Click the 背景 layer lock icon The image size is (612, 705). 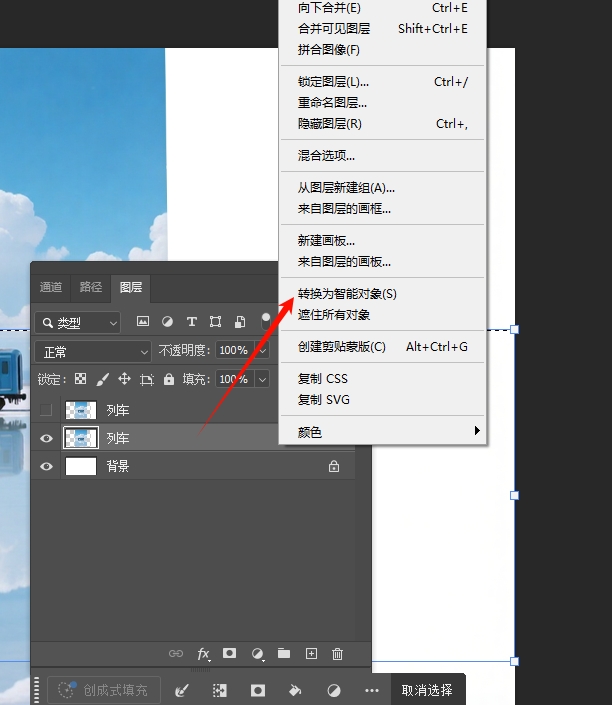click(334, 466)
